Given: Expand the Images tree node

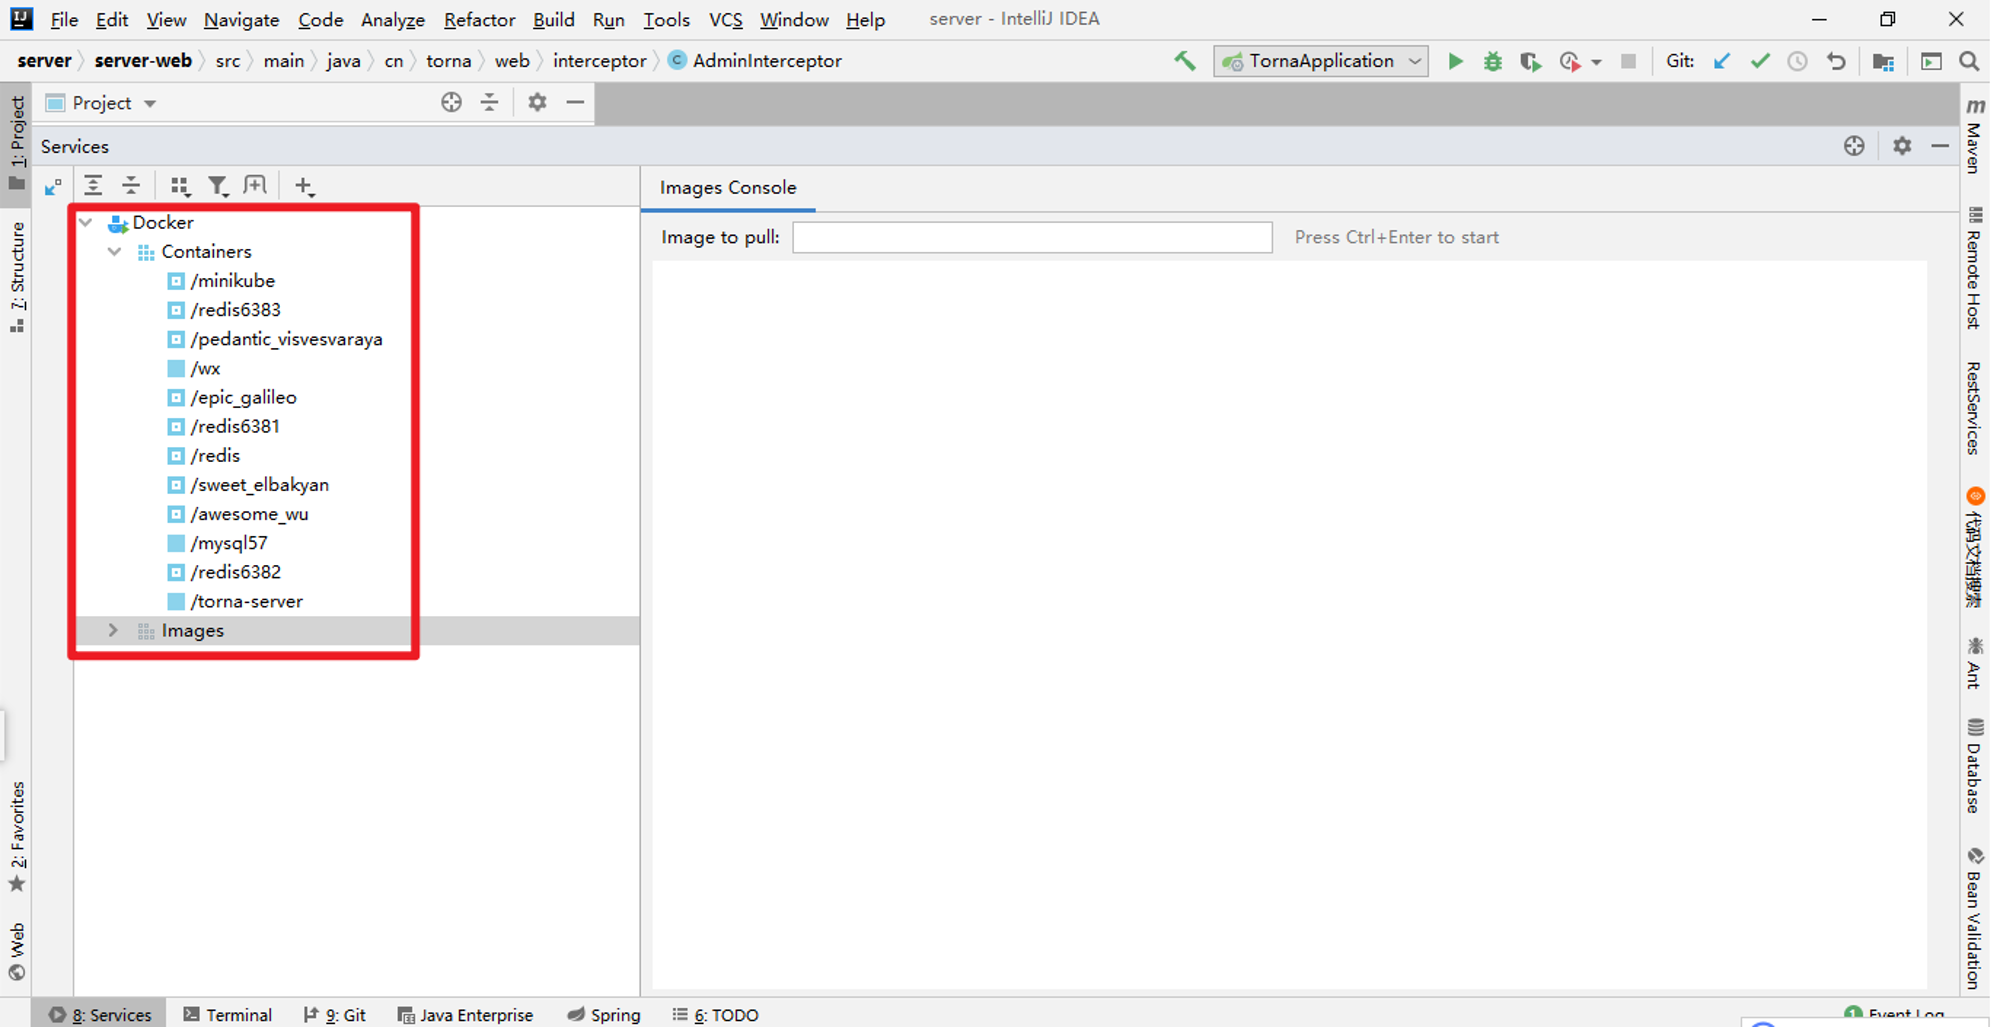Looking at the screenshot, I should point(113,630).
